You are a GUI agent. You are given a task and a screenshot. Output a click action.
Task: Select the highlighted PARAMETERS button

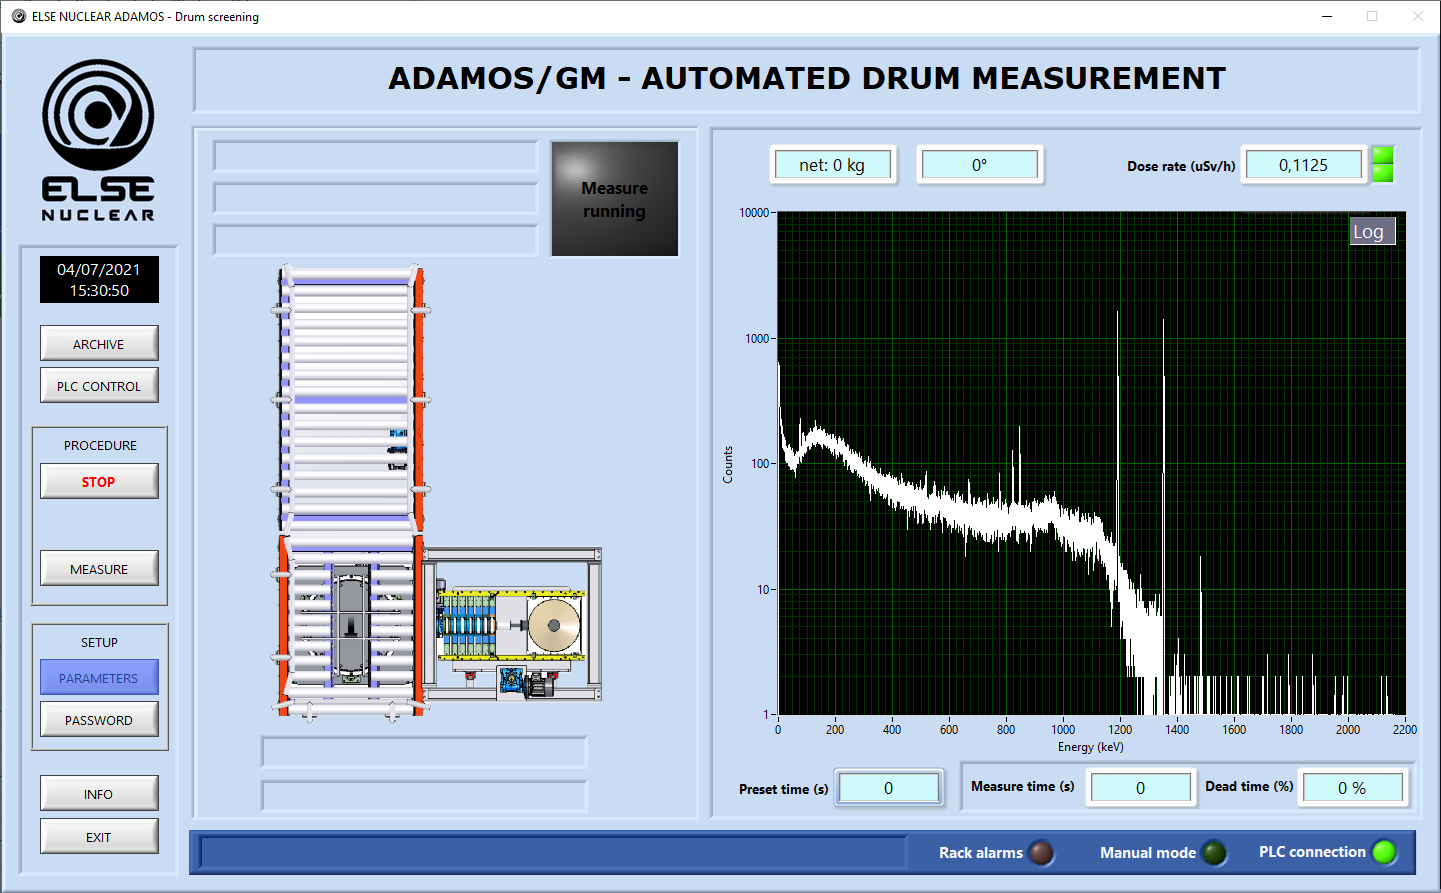tap(99, 678)
